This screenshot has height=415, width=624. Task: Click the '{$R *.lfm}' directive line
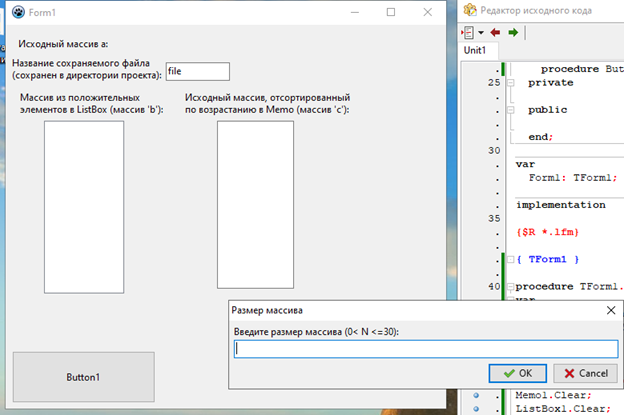tap(547, 232)
